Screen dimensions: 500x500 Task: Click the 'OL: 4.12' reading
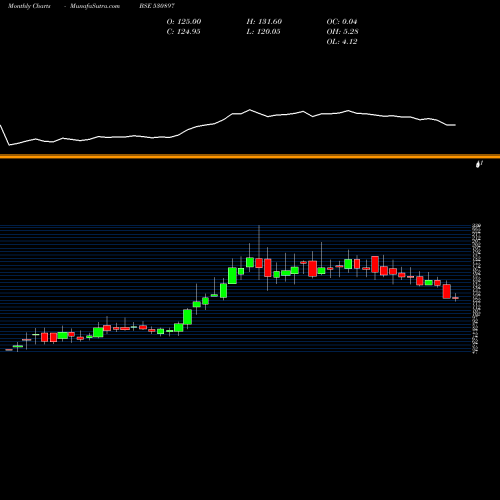click(x=342, y=42)
